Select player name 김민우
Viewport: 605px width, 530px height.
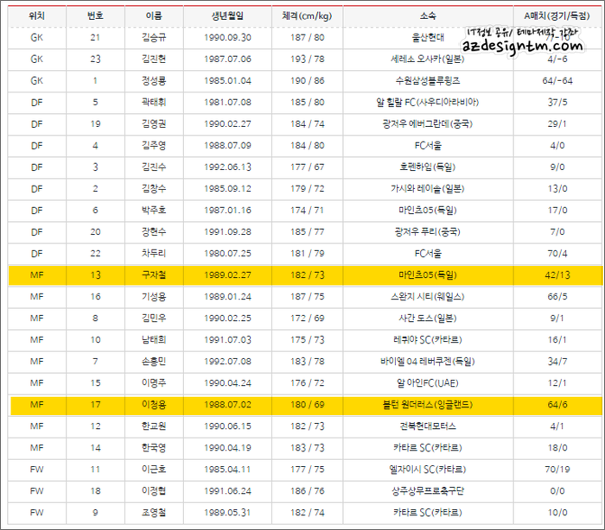[x=154, y=319]
